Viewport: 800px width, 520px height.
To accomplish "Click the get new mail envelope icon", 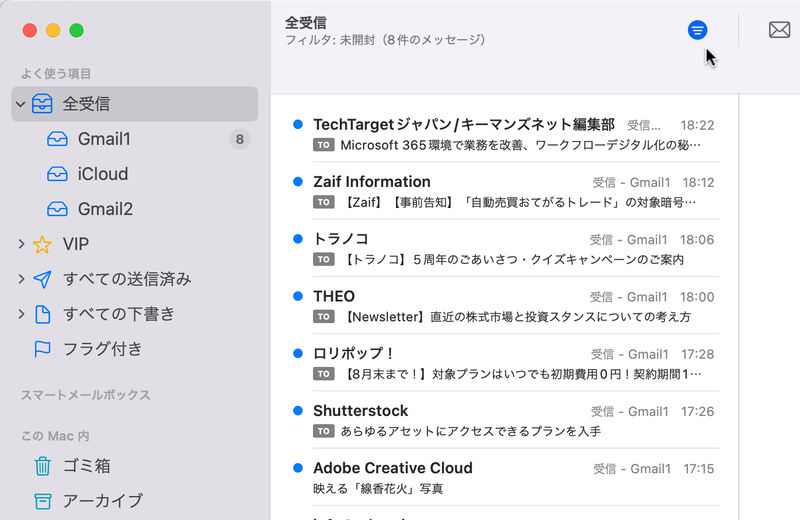I will (779, 30).
